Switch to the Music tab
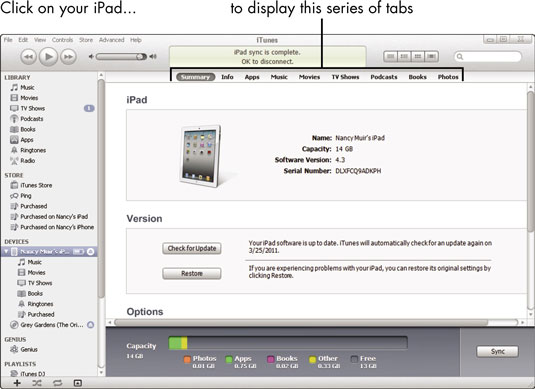Image resolution: width=535 pixels, height=389 pixels. (x=279, y=77)
